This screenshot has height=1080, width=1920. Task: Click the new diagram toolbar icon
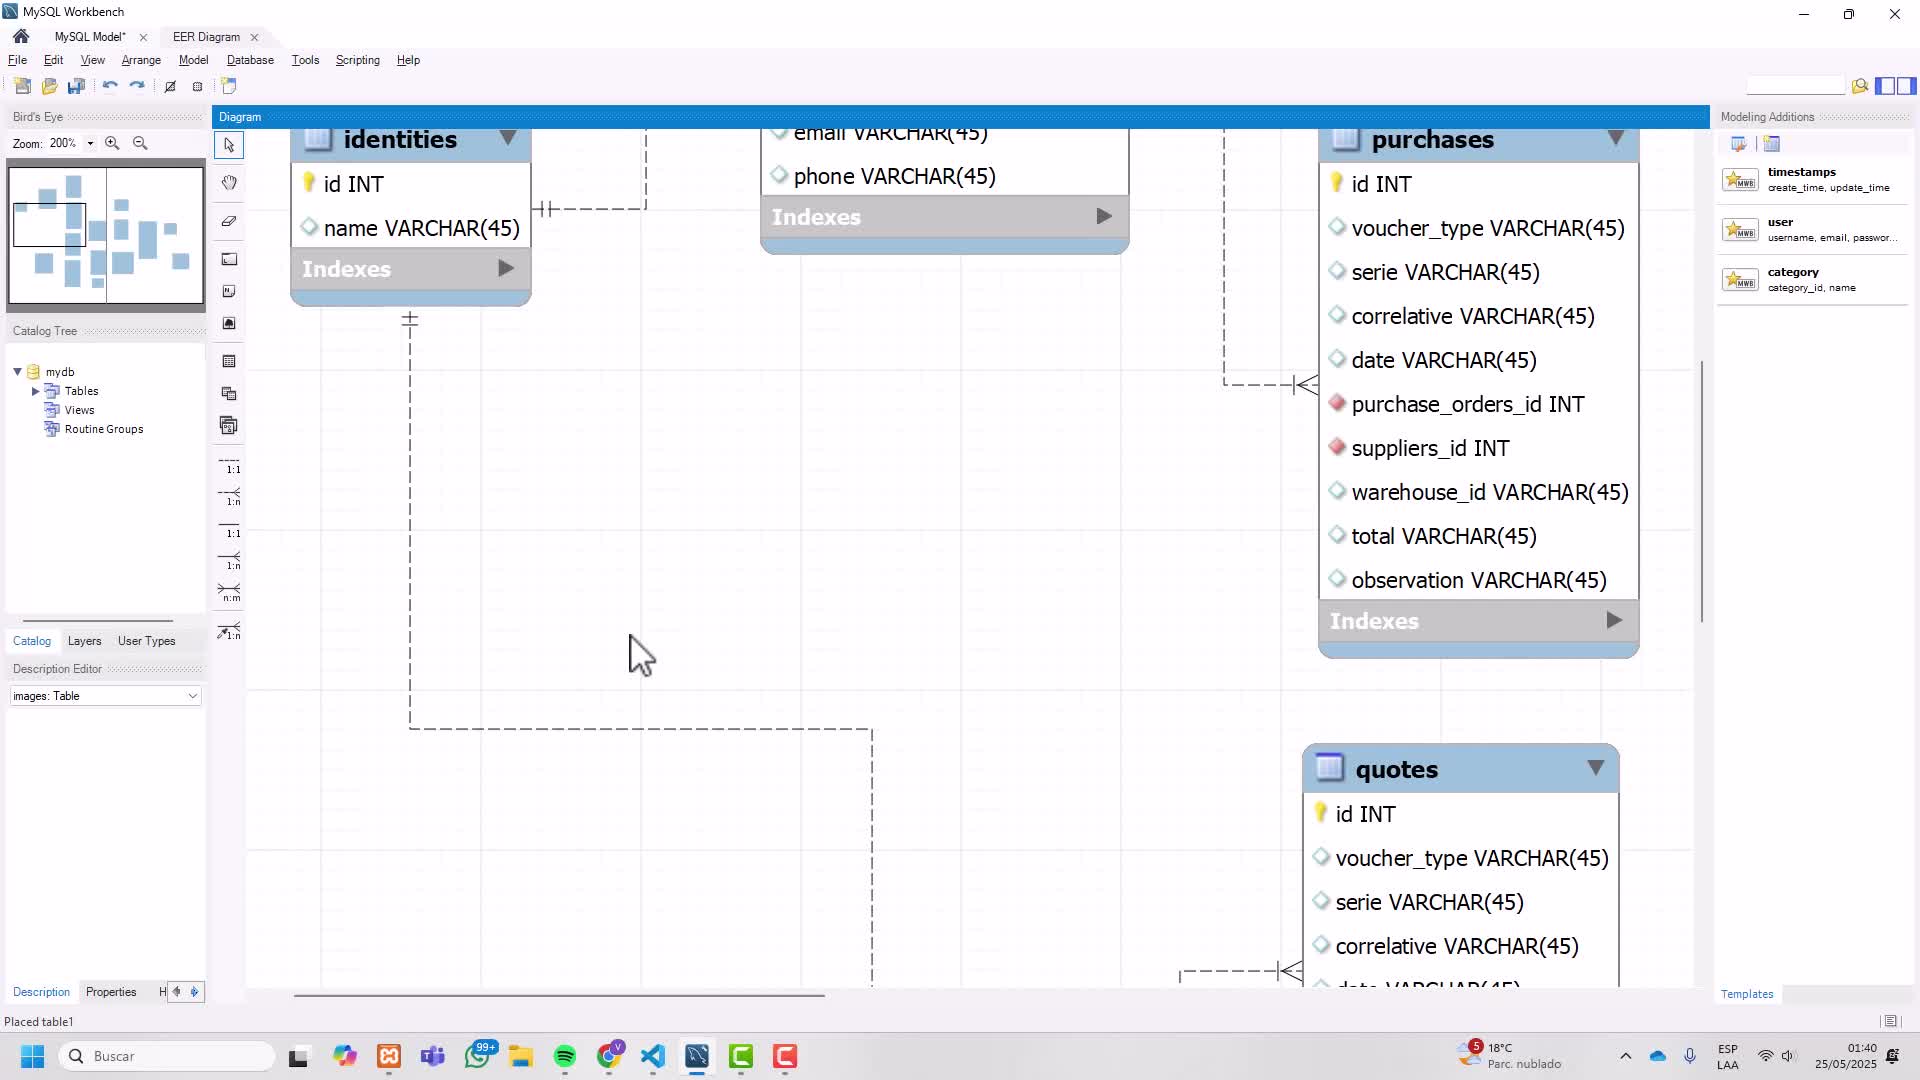click(229, 86)
